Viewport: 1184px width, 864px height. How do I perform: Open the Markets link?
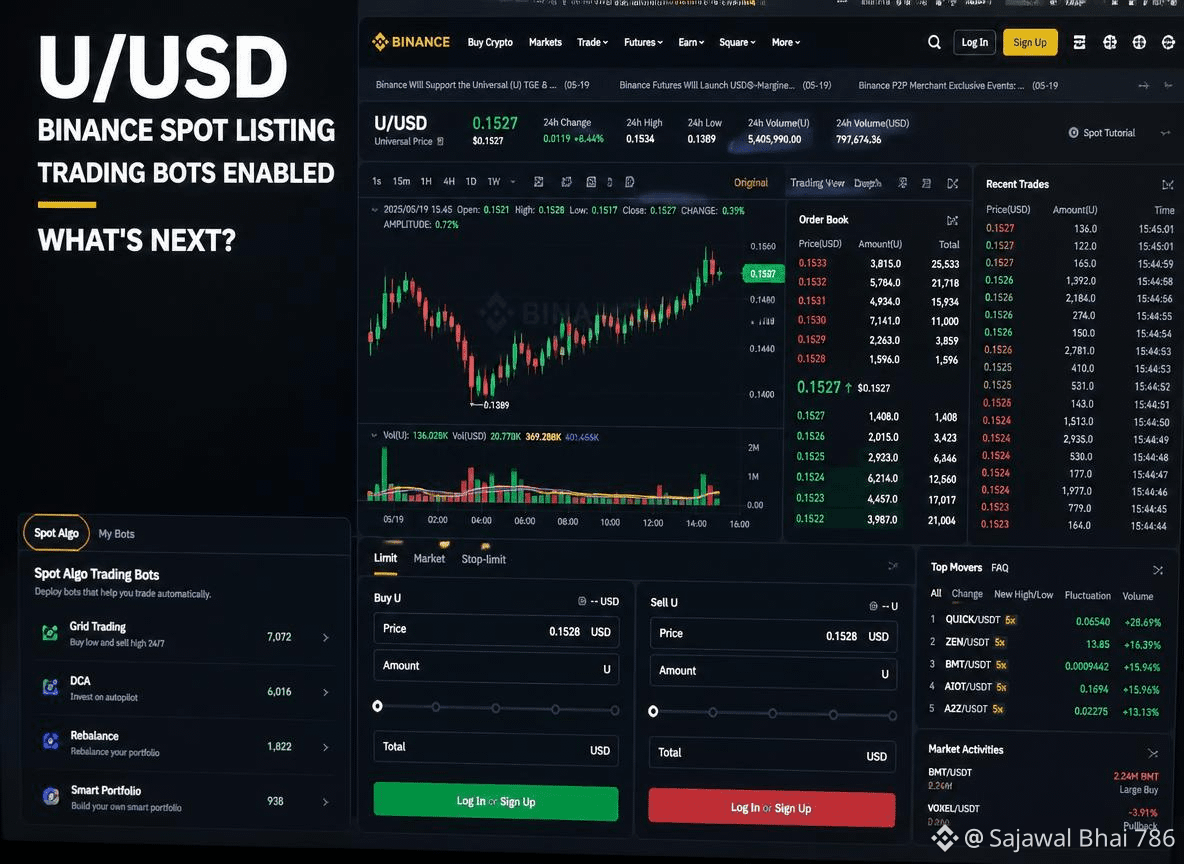pyautogui.click(x=545, y=42)
